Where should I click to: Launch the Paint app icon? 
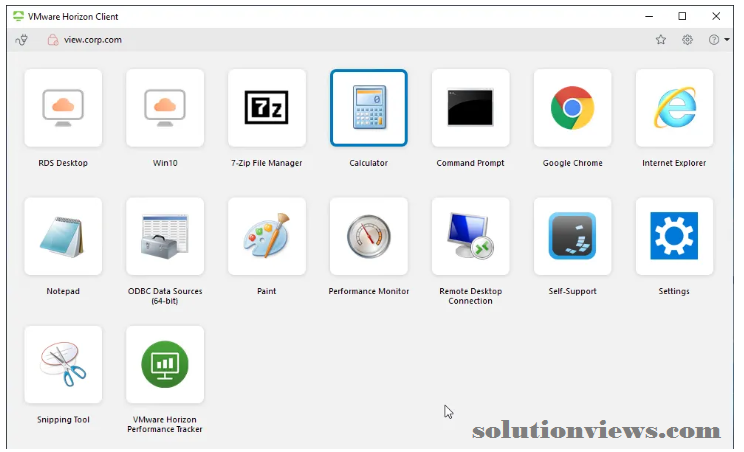(x=267, y=236)
